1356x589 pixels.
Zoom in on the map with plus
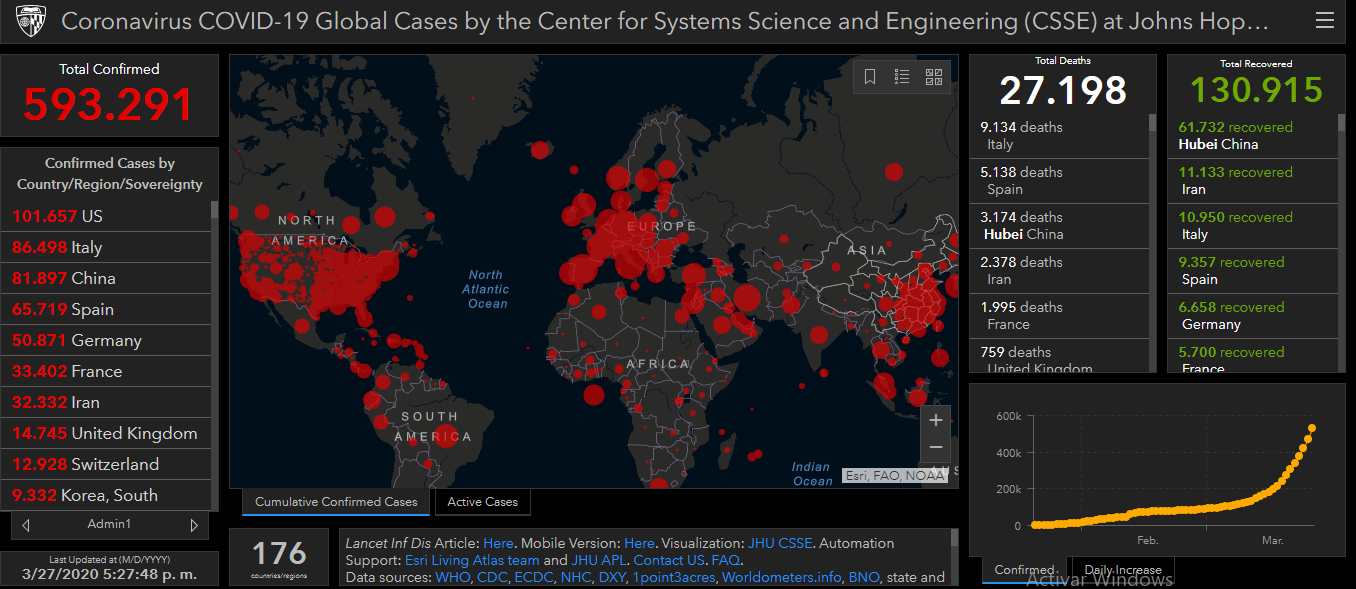coord(936,420)
